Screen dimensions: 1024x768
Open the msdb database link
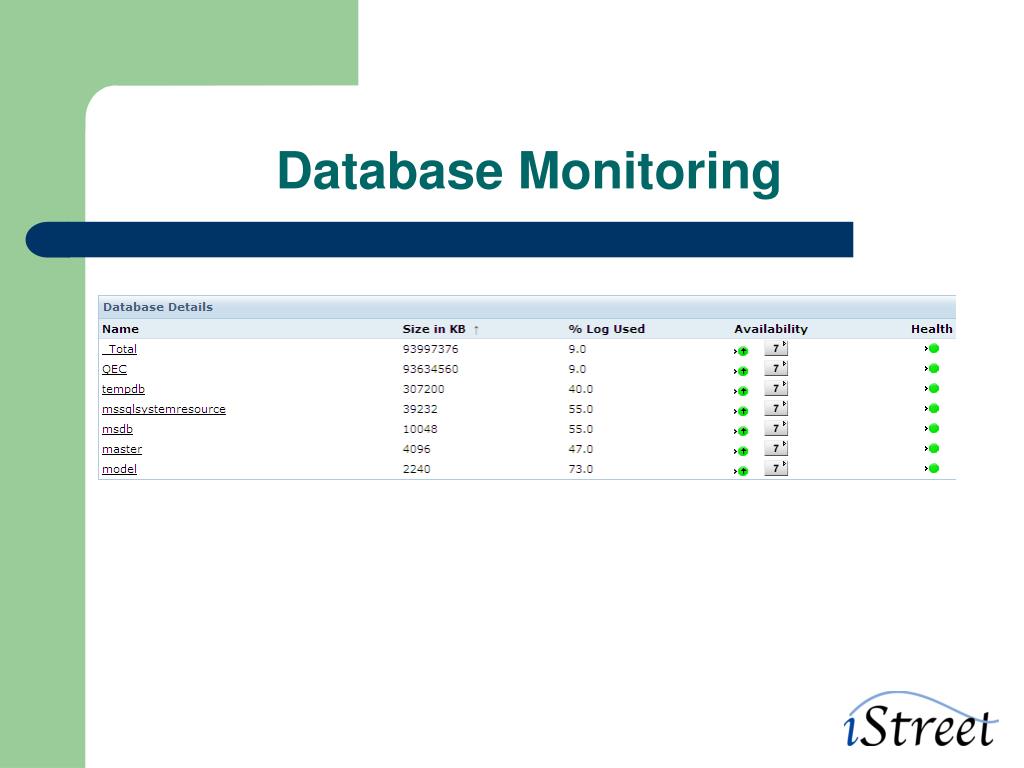click(x=118, y=429)
